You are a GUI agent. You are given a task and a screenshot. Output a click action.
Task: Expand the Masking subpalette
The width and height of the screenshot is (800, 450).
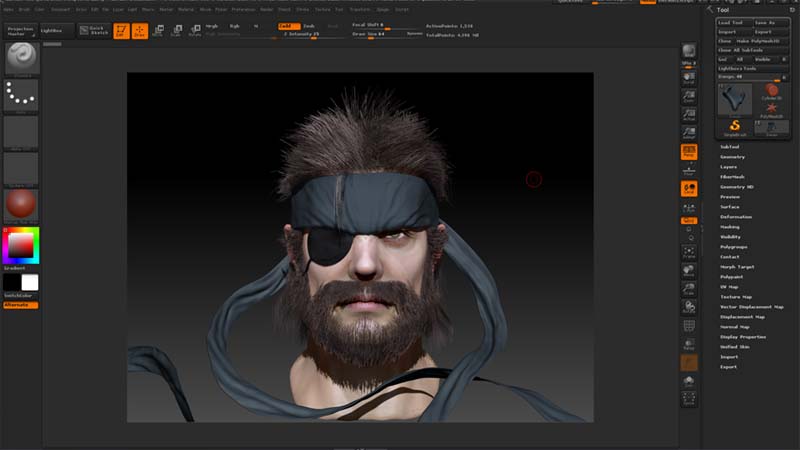click(730, 227)
